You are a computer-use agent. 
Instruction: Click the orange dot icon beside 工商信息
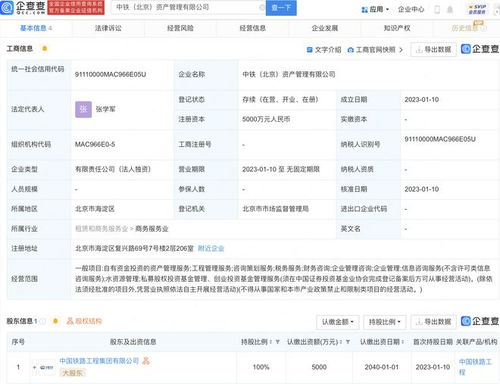pyautogui.click(x=44, y=49)
